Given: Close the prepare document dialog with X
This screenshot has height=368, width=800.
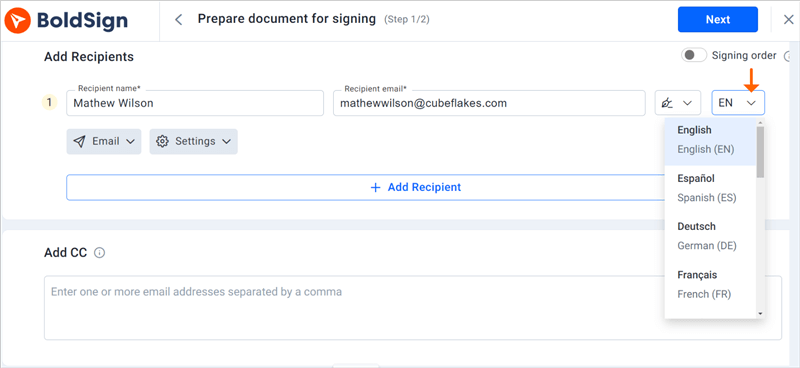Looking at the screenshot, I should [788, 20].
